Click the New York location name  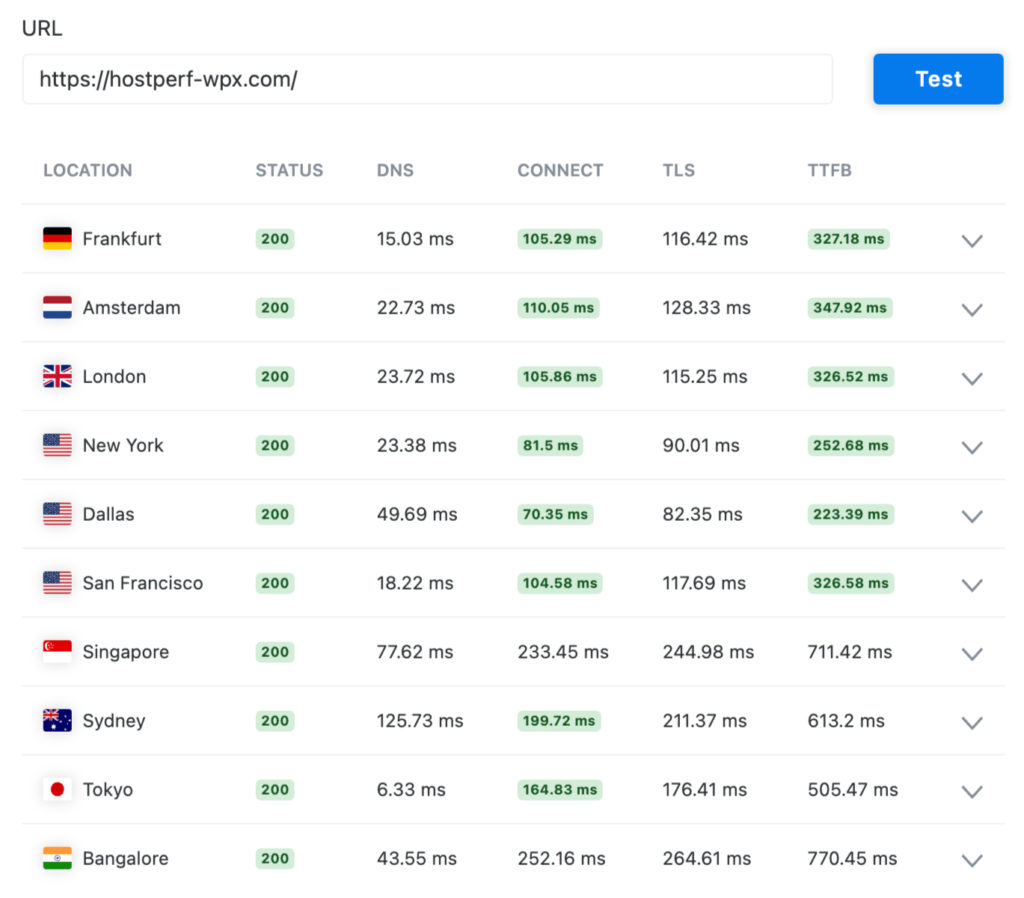pyautogui.click(x=123, y=445)
